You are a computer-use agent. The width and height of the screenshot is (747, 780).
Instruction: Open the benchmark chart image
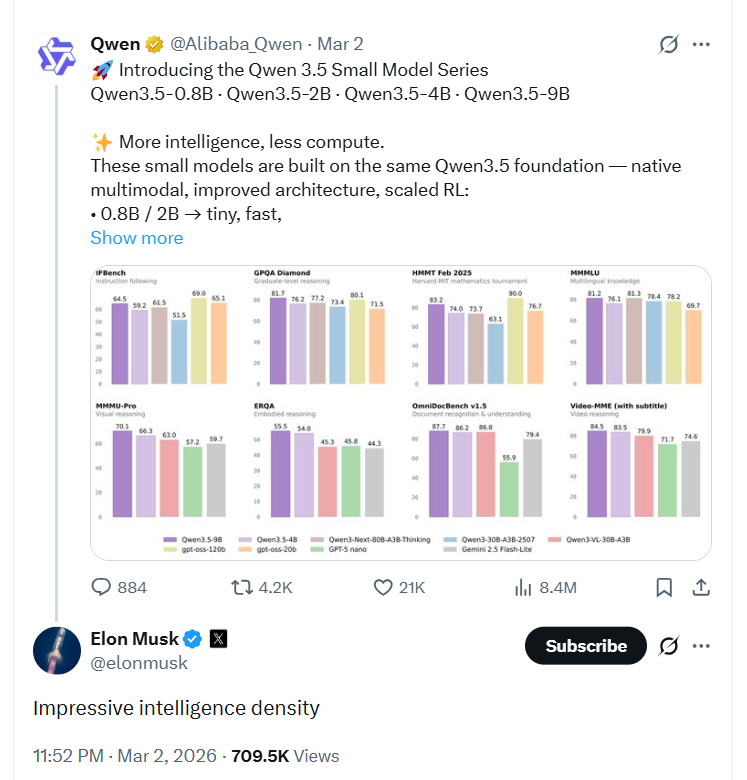[x=400, y=412]
